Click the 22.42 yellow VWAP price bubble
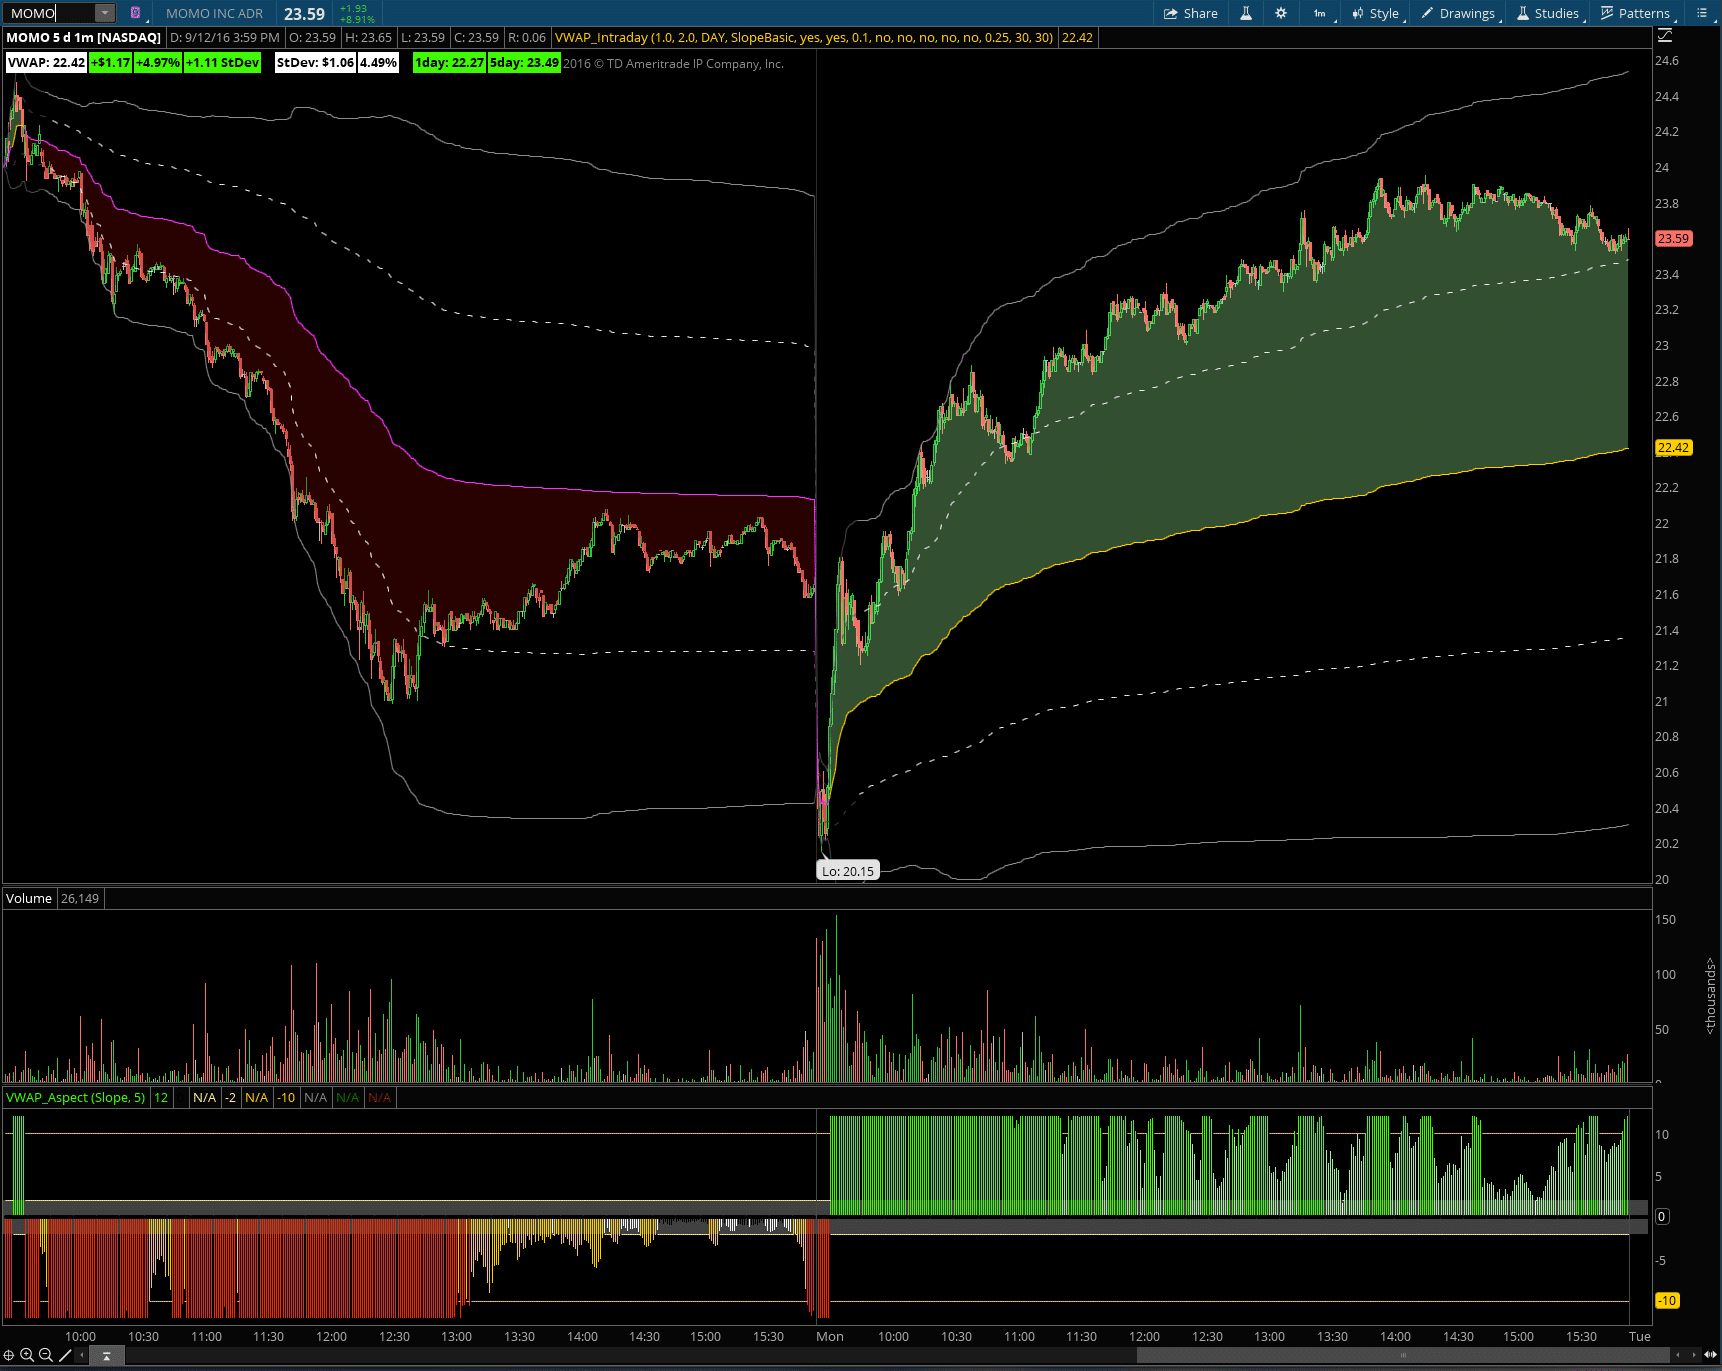 pyautogui.click(x=1673, y=447)
